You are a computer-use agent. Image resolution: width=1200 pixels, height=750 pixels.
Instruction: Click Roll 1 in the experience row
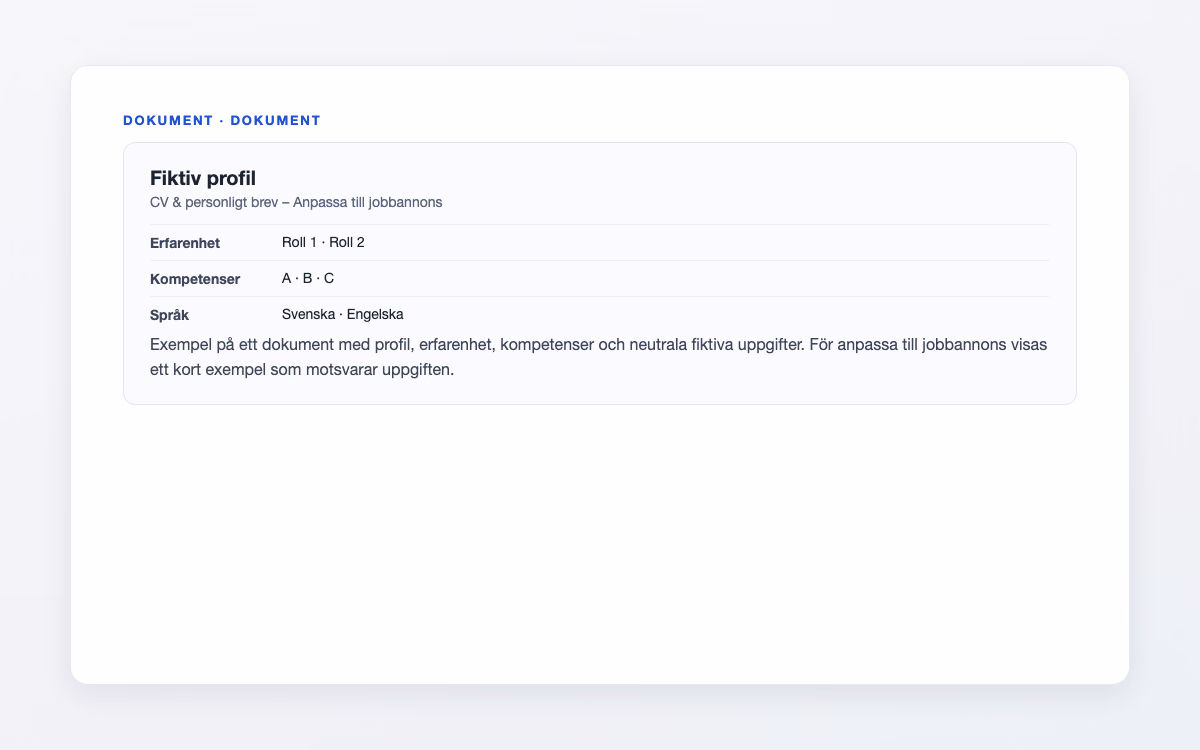pyautogui.click(x=299, y=242)
